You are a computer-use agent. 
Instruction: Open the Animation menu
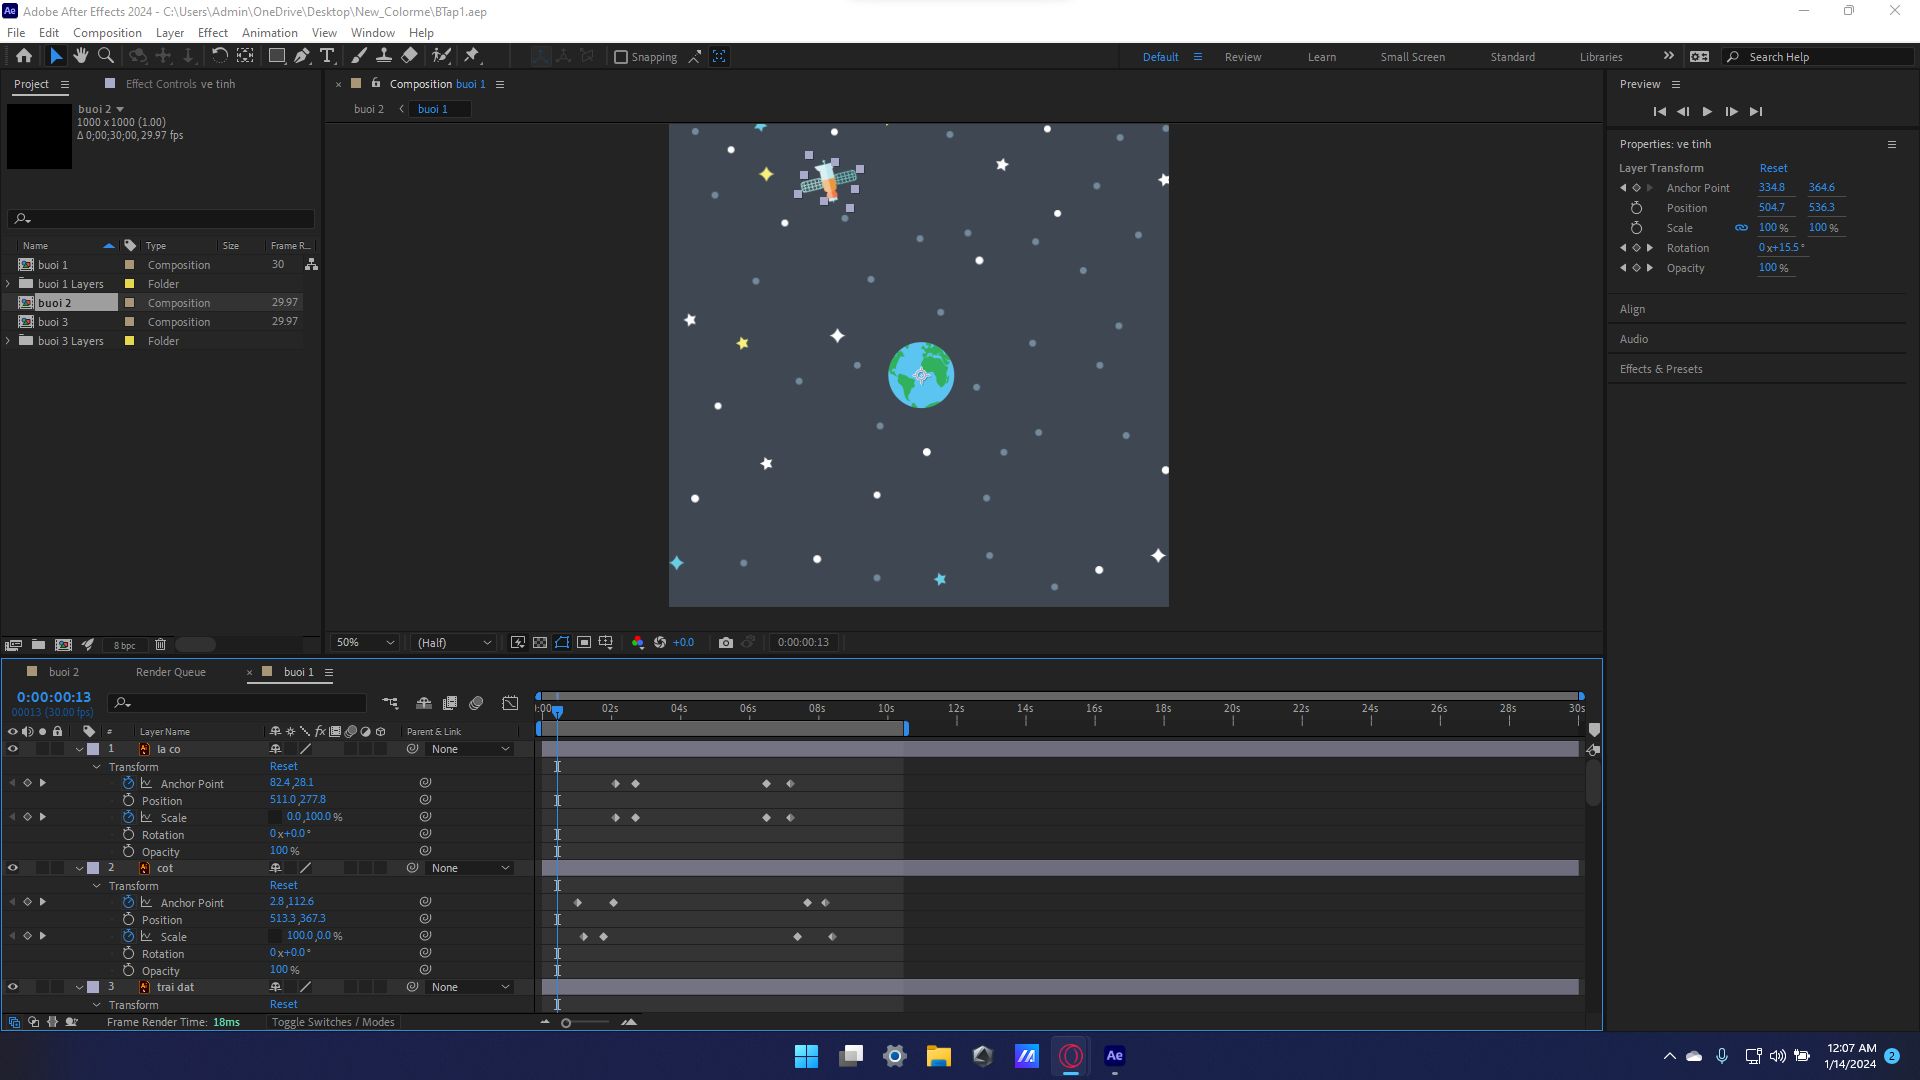click(x=269, y=32)
